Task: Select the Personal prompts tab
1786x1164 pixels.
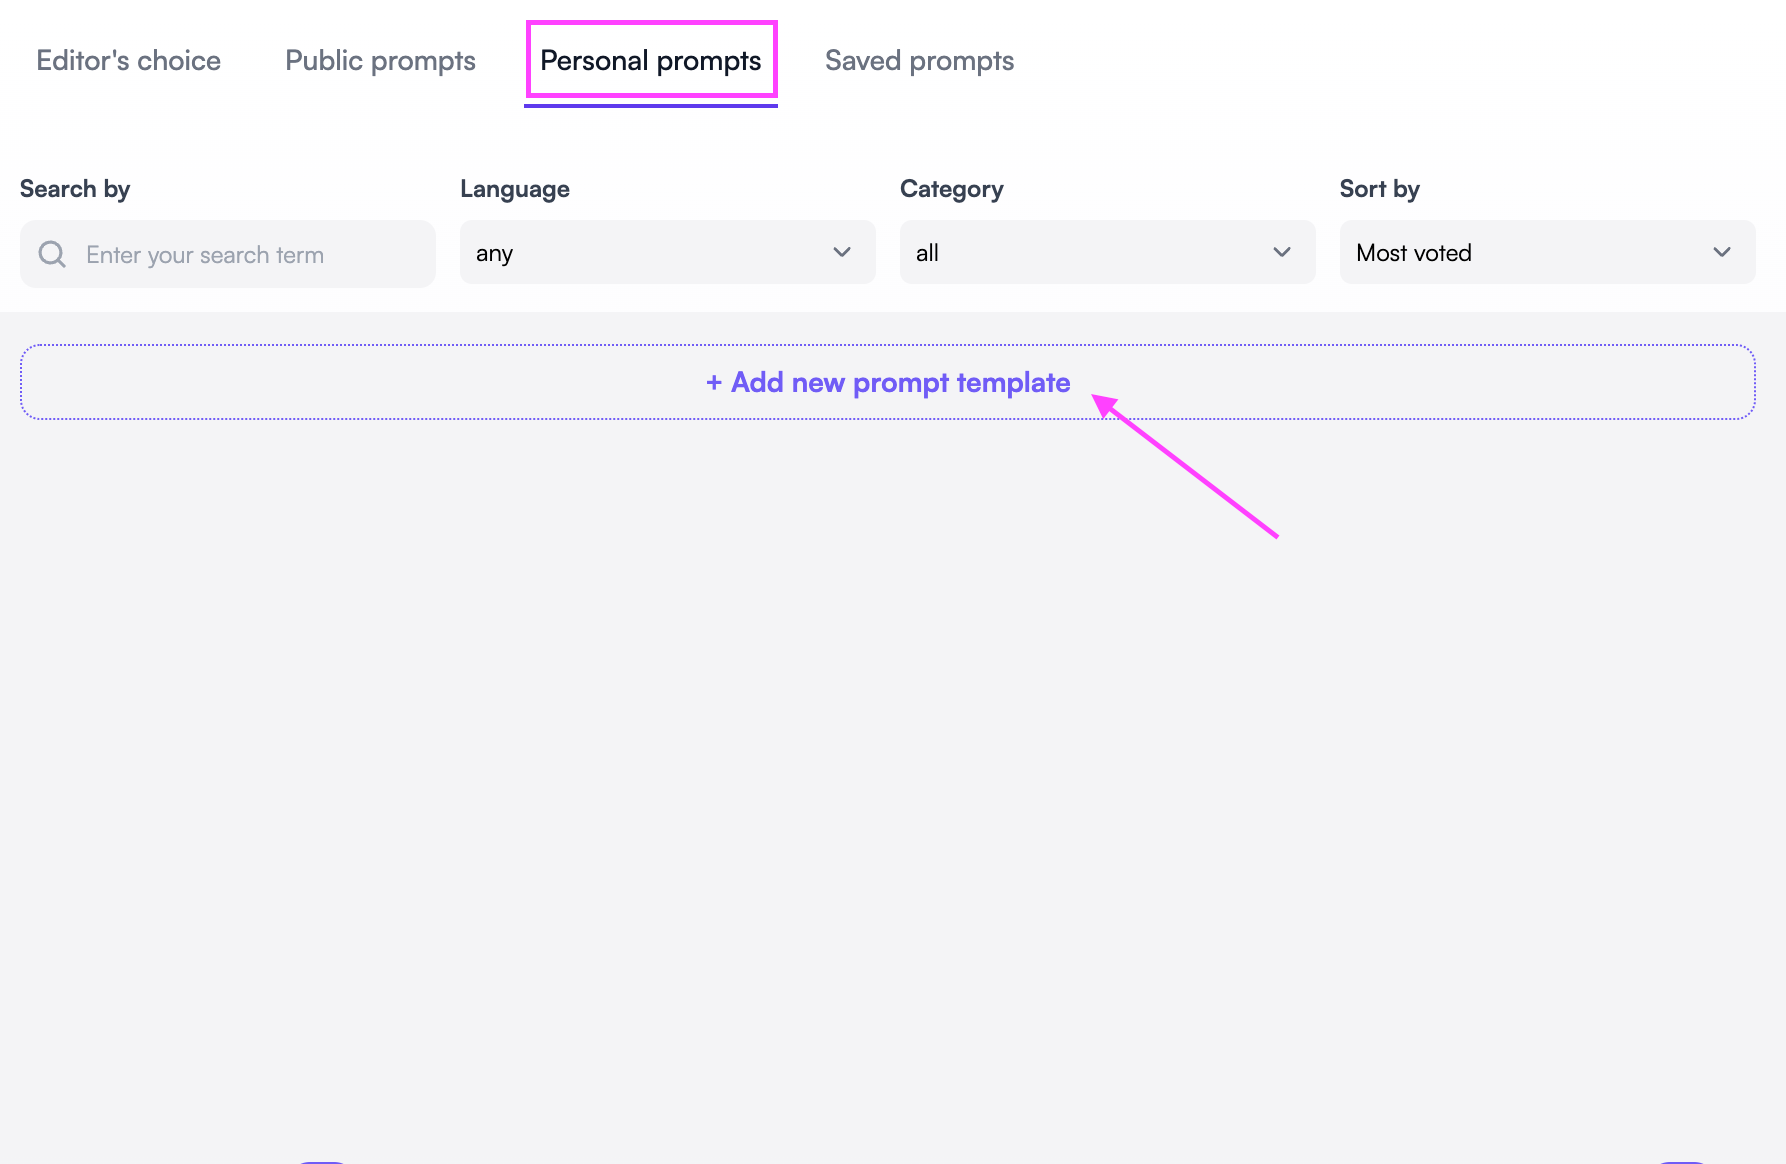Action: [651, 60]
